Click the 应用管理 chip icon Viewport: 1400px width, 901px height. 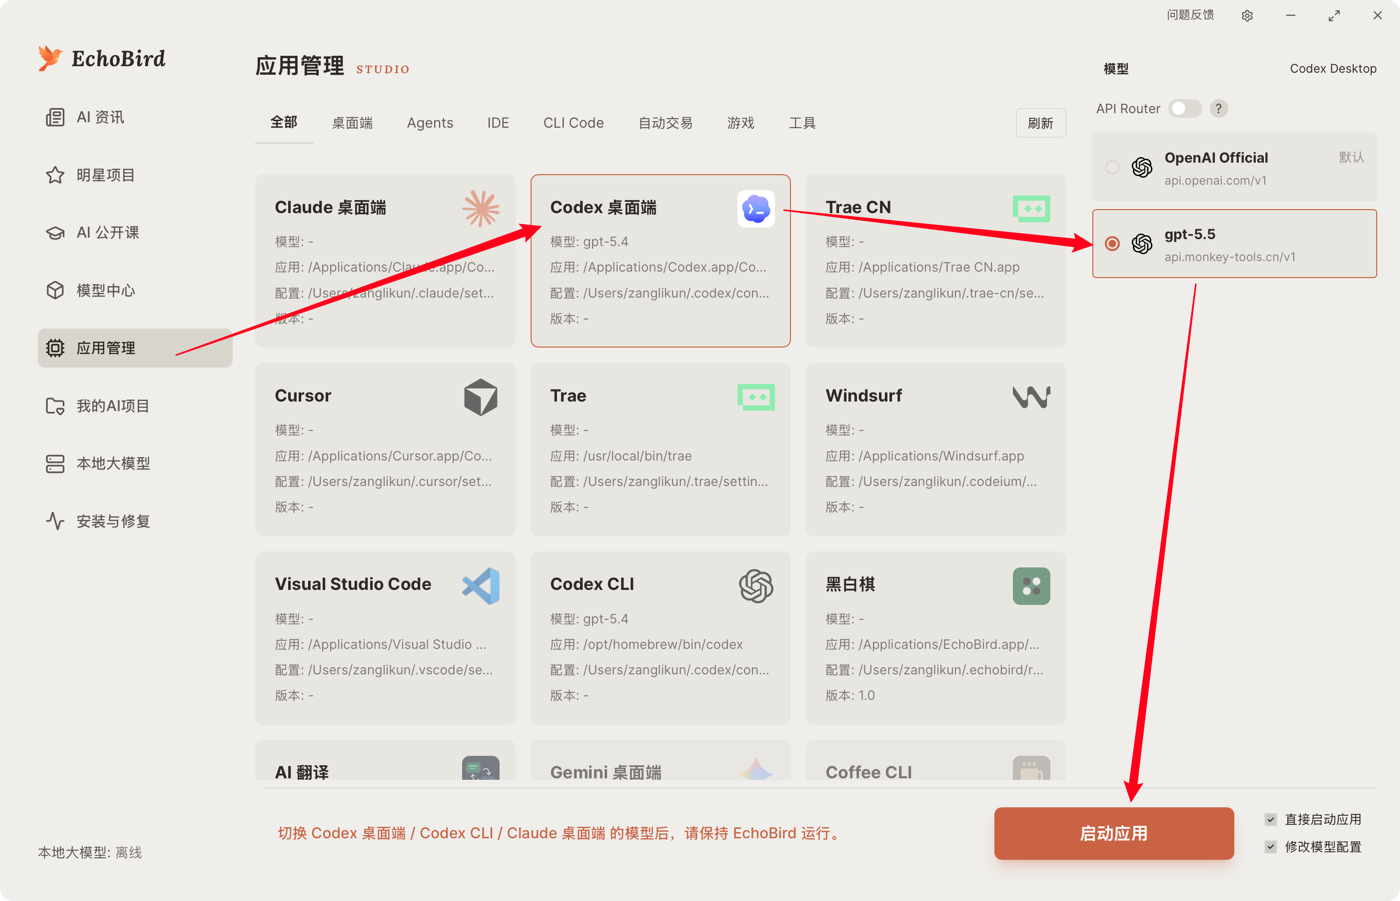pyautogui.click(x=55, y=348)
